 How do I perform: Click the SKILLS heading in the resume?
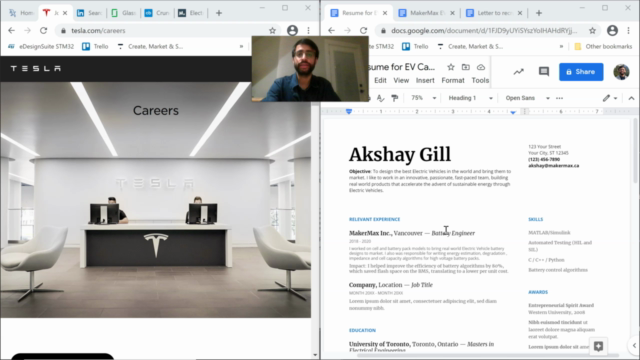click(536, 219)
